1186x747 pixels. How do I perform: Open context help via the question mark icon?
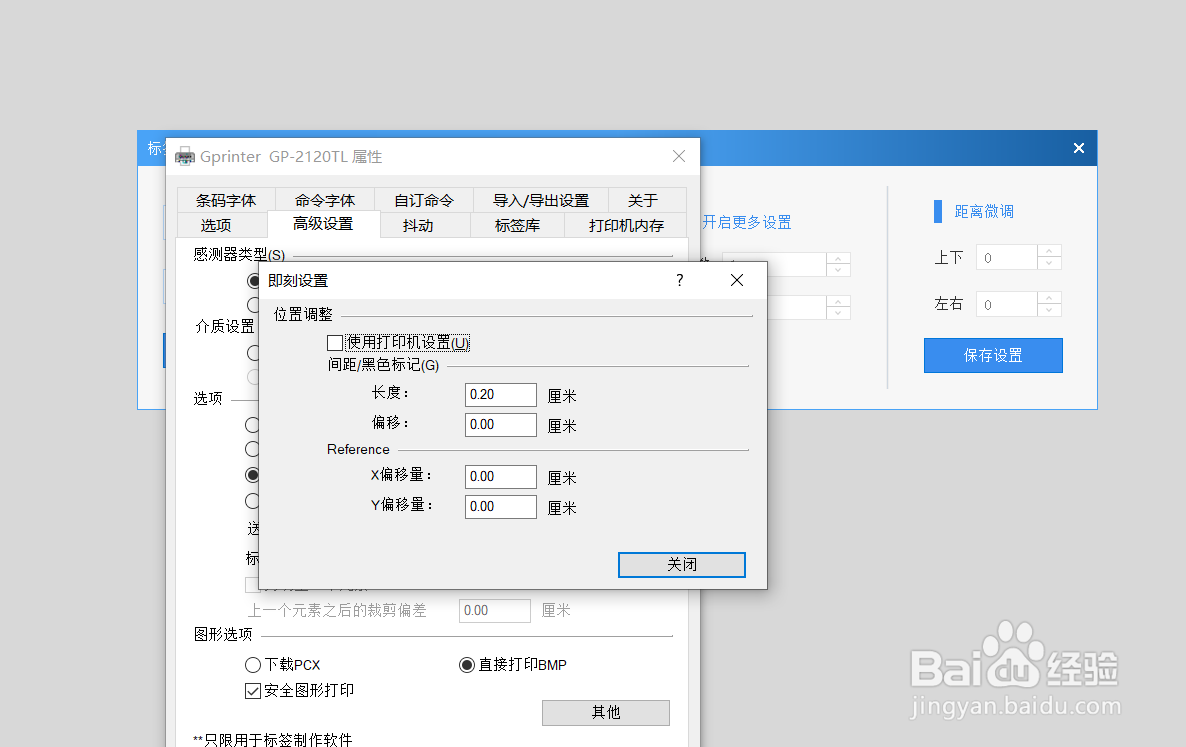coord(679,280)
